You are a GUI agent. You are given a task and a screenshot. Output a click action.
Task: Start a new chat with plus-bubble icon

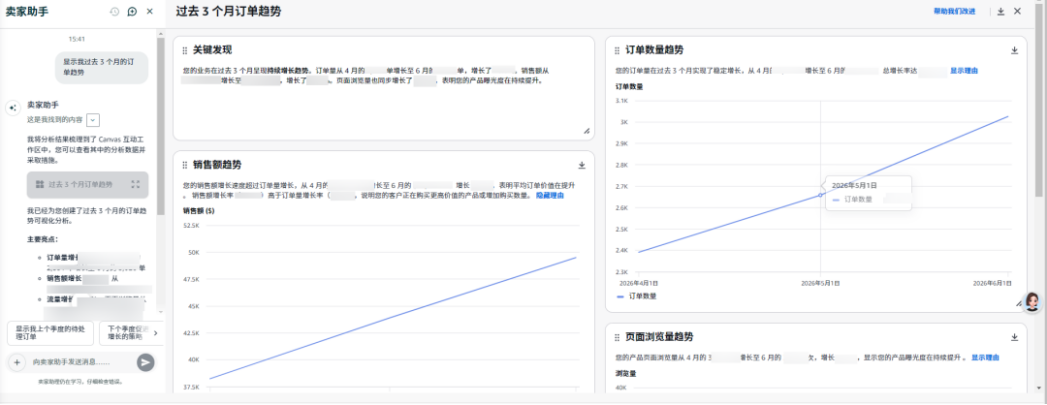tap(132, 11)
